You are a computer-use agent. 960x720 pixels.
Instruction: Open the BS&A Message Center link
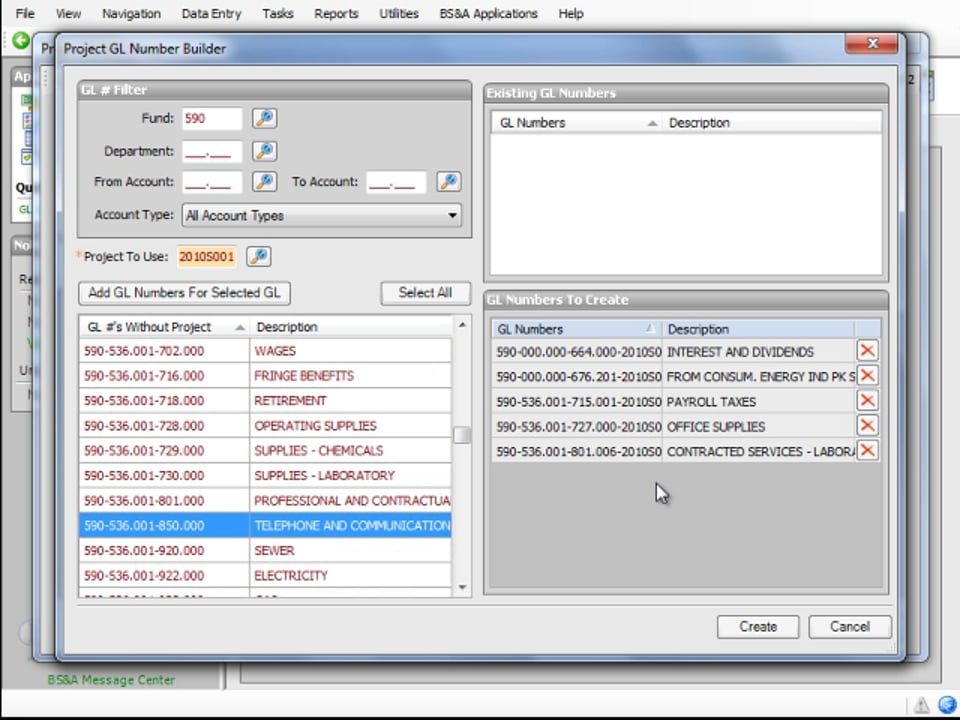pos(111,680)
